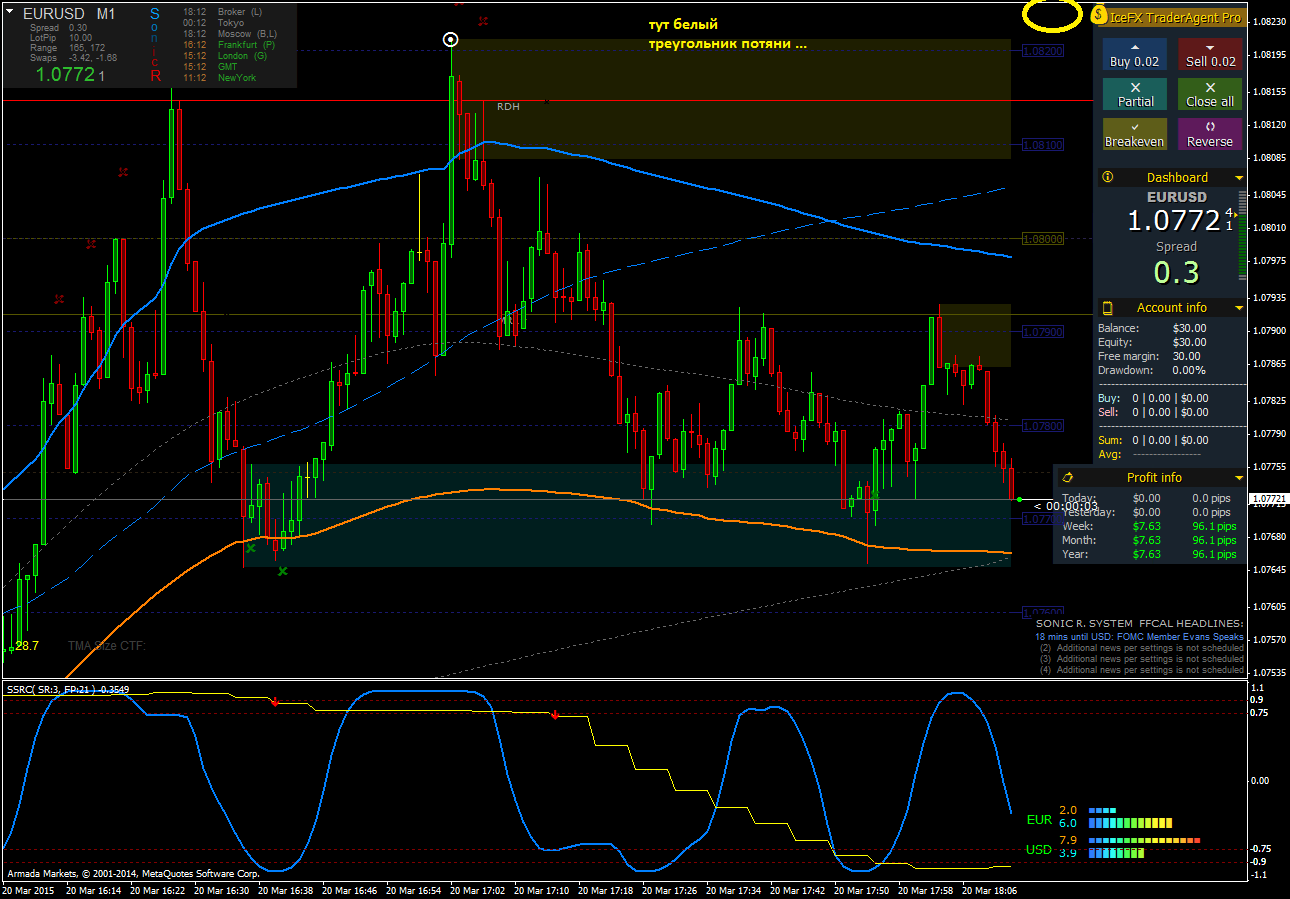Collapse the Dashboard section arrow
This screenshot has width=1290, height=899.
pos(1239,178)
